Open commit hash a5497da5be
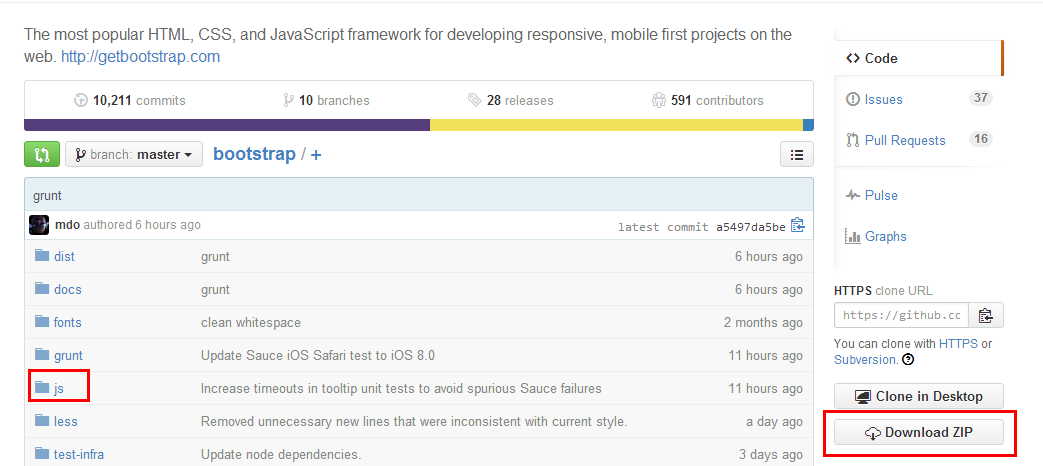The height and width of the screenshot is (466, 1043). [x=750, y=227]
